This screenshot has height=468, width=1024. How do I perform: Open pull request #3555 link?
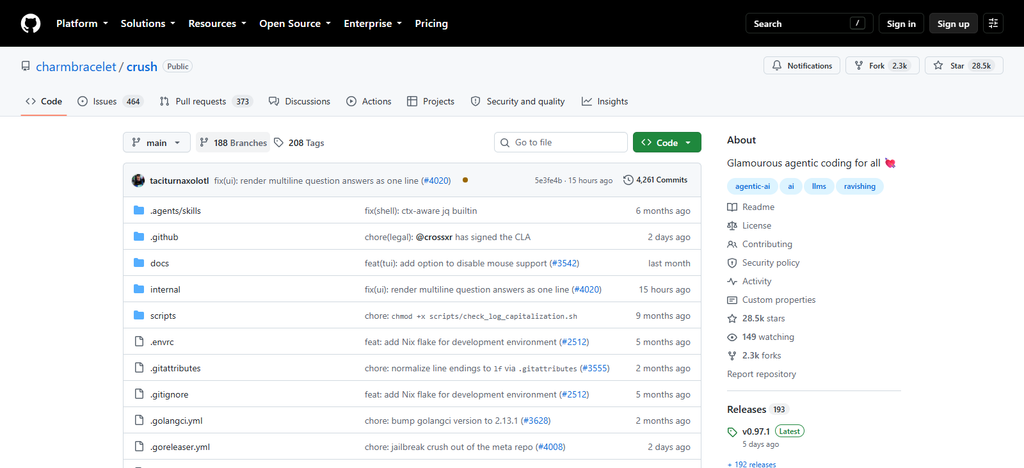(x=594, y=368)
